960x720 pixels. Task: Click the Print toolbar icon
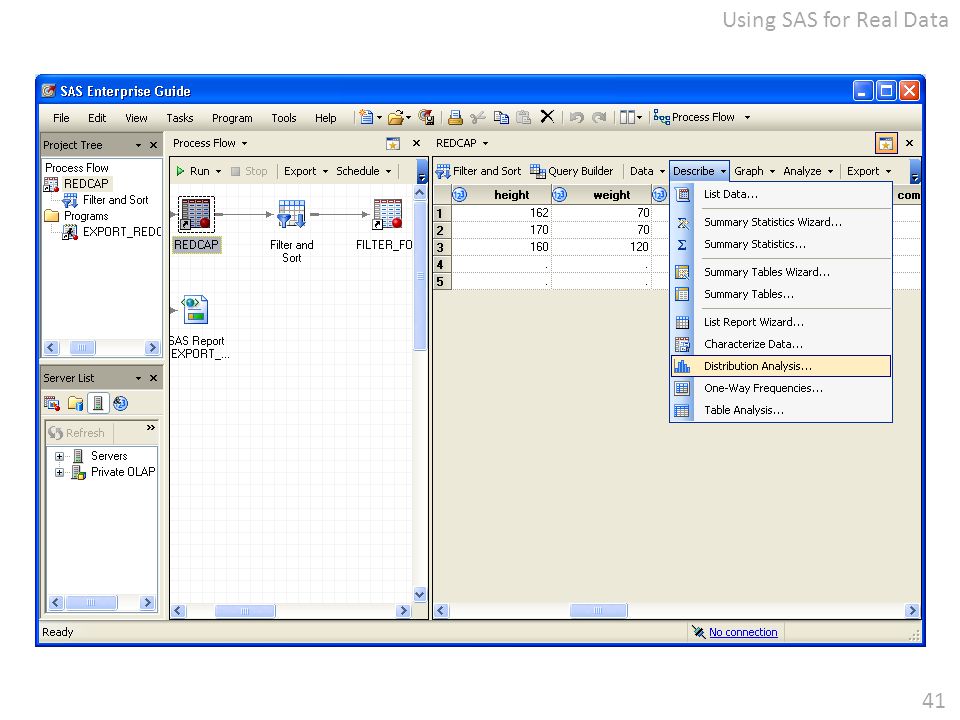[455, 117]
